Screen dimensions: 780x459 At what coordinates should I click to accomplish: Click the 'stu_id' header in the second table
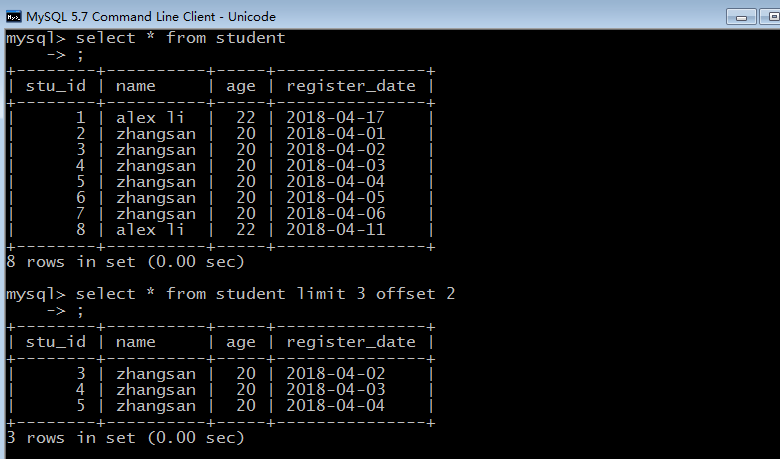(56, 342)
